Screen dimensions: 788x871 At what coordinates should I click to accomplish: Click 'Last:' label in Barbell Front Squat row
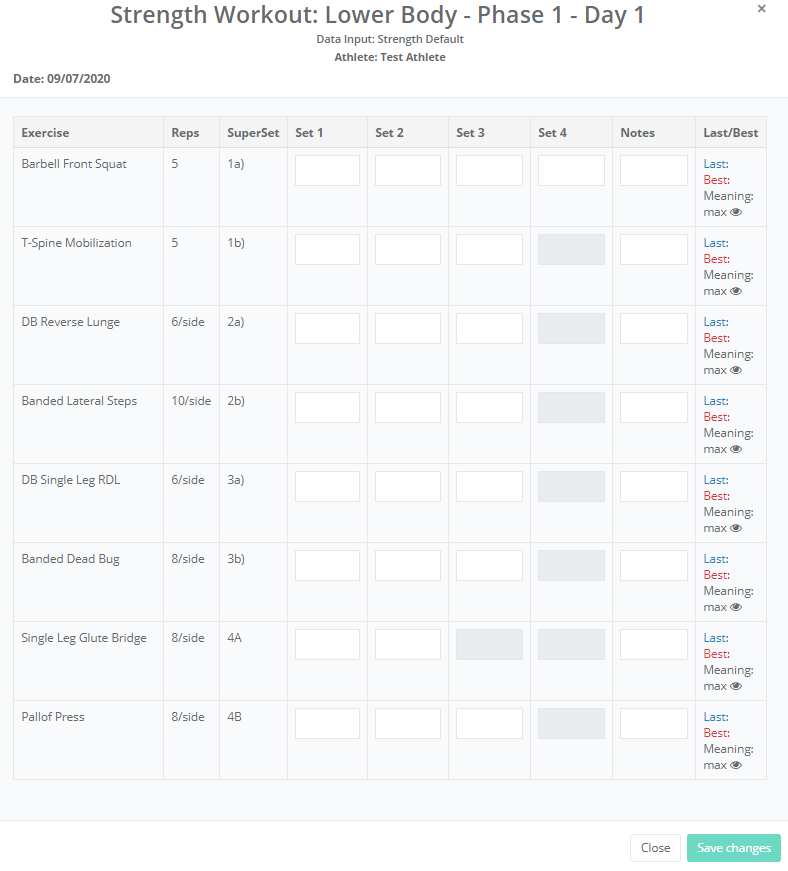click(716, 164)
